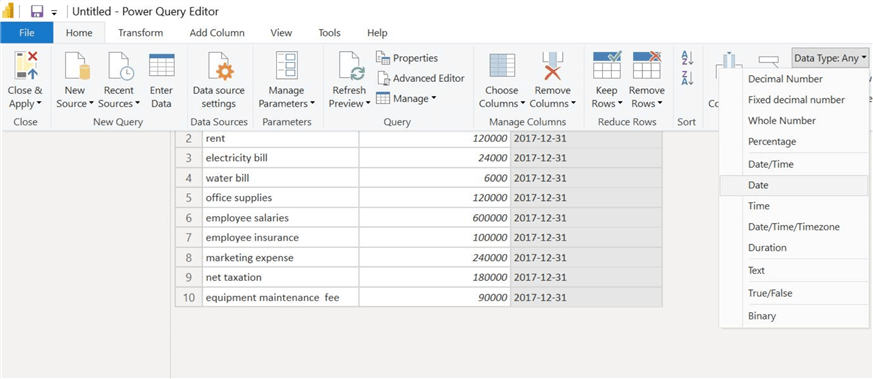Screen dimensions: 873x379
Task: Click the 'marketing expense' cell
Action: click(x=281, y=258)
